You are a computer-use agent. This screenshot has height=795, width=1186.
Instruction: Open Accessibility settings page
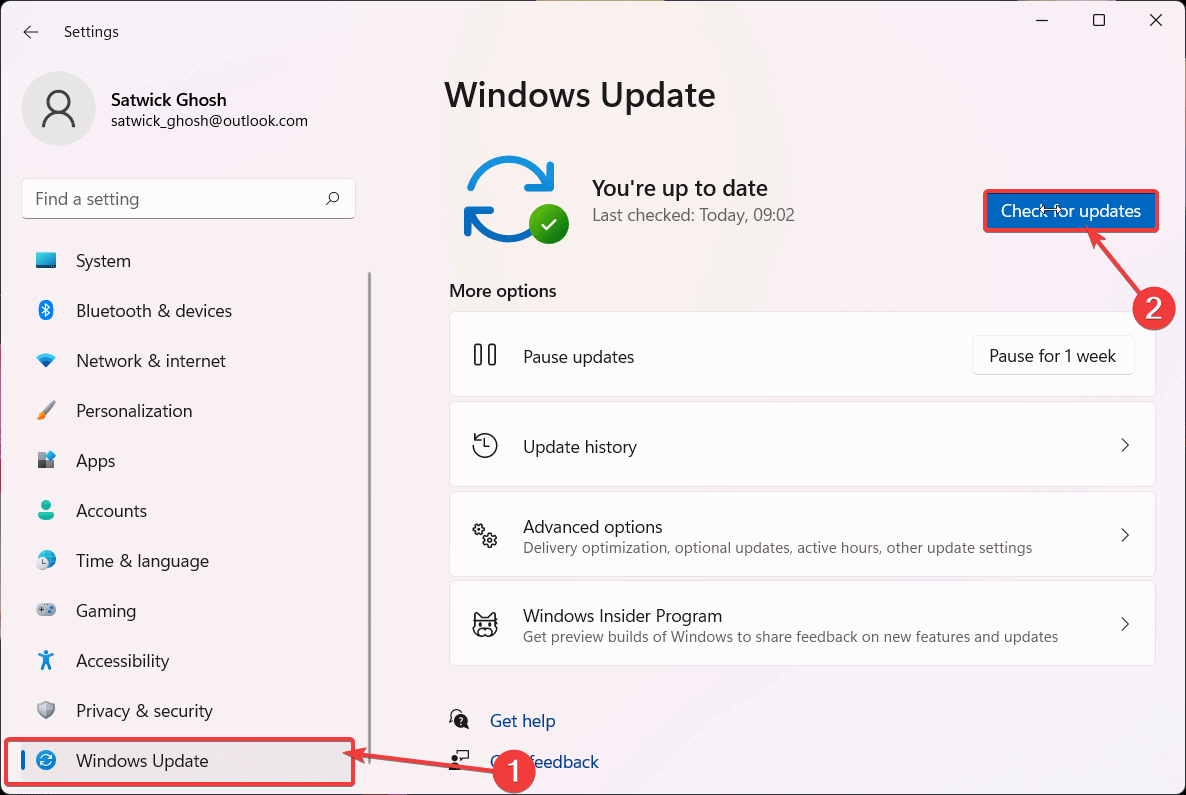(x=188, y=660)
